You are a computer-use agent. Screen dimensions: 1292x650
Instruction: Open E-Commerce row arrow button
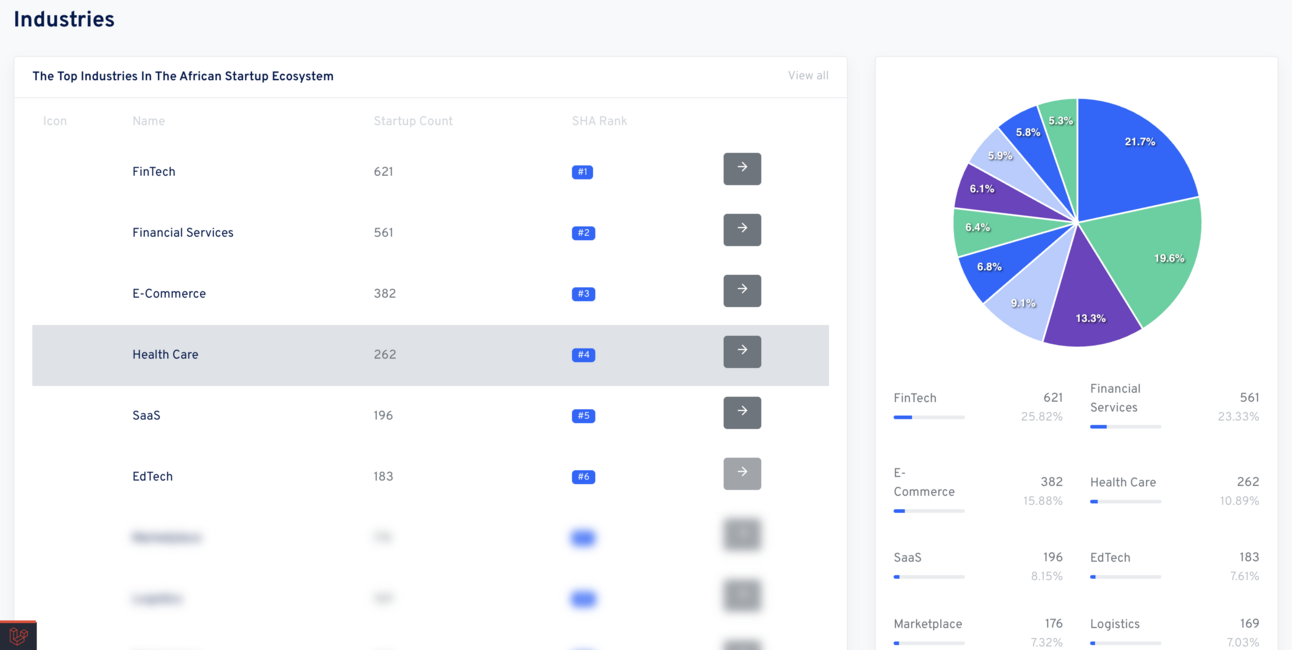[742, 291]
